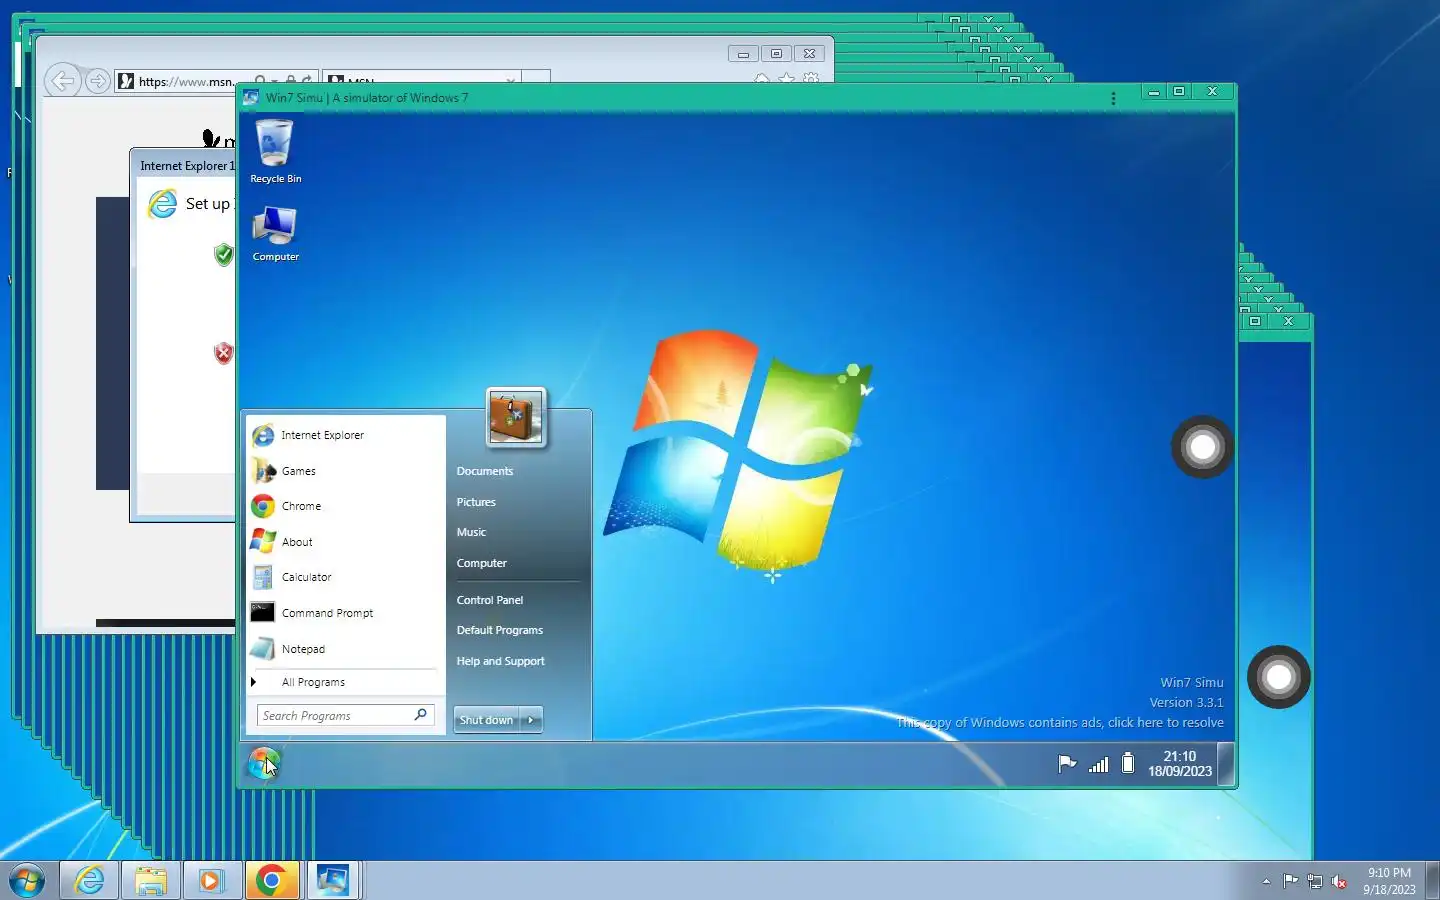Screen dimensions: 1440x900
Task: Switch to Chrome on Windows taskbar
Action: coord(271,881)
